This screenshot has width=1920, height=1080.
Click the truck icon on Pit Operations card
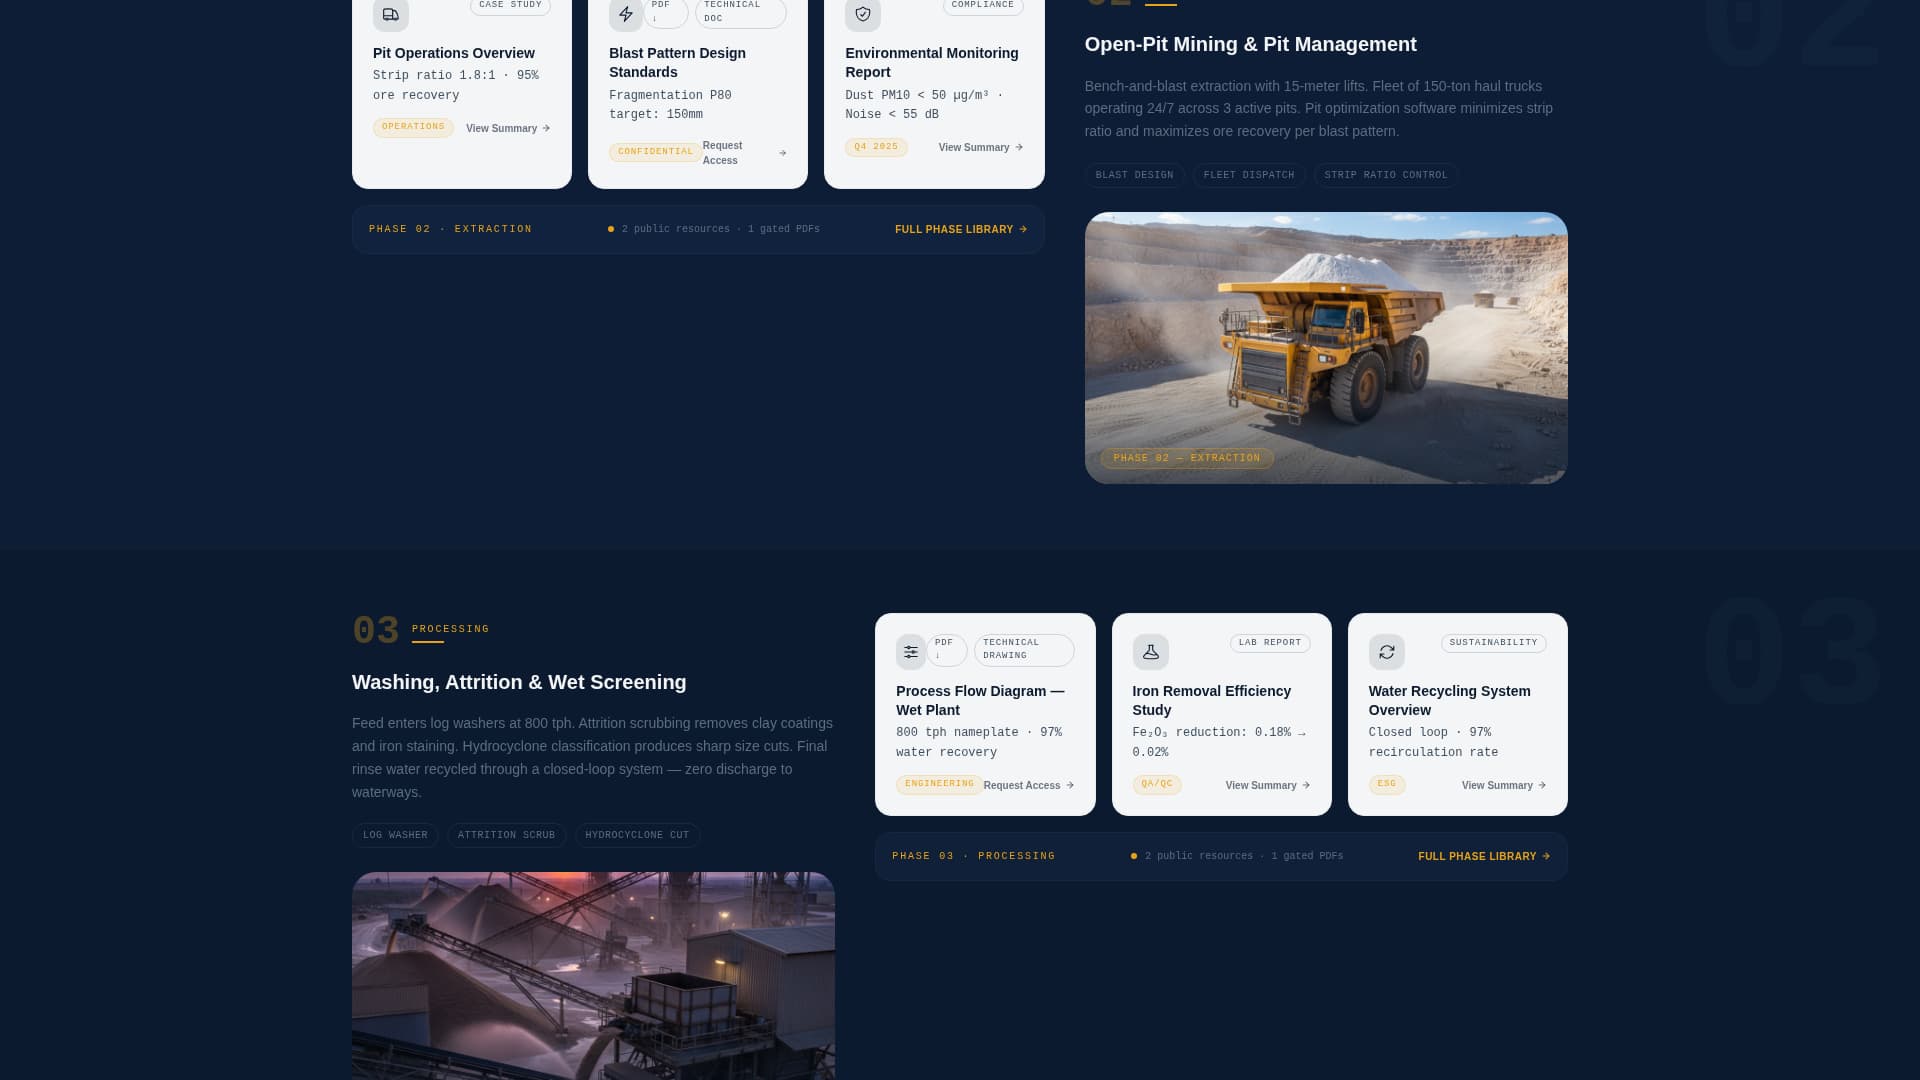(390, 14)
